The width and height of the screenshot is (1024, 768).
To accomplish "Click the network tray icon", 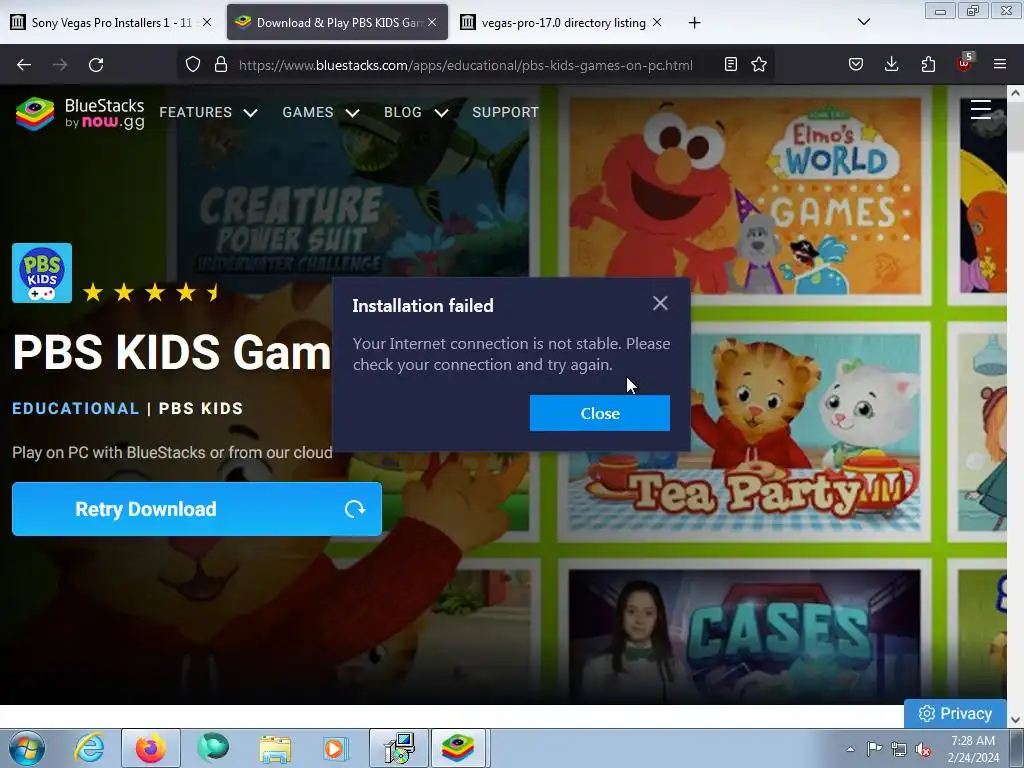I will [899, 749].
